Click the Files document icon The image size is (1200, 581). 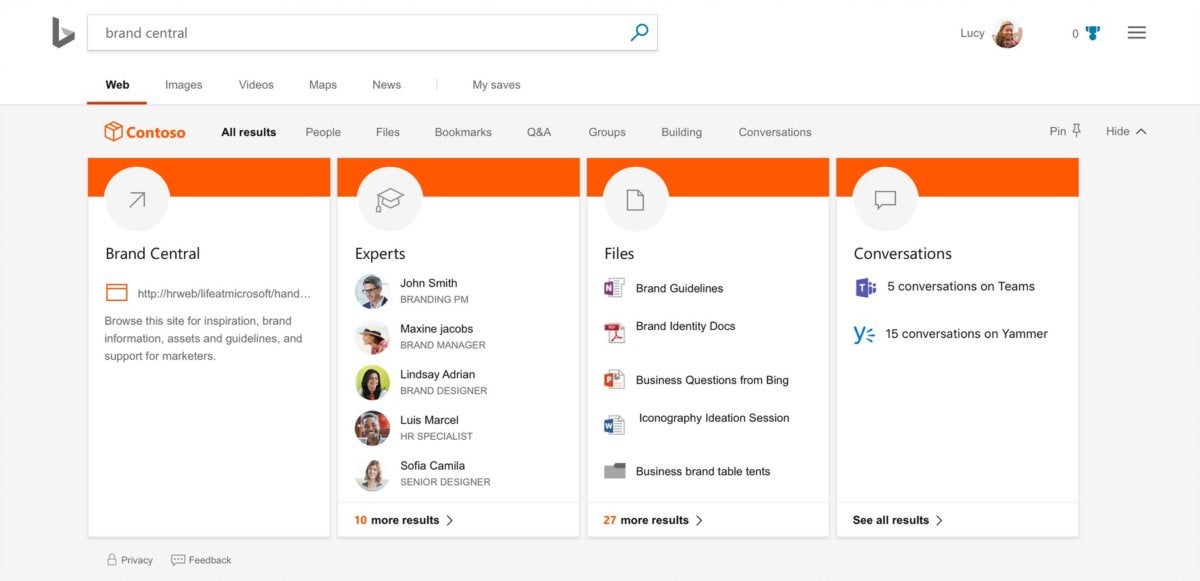pyautogui.click(x=635, y=199)
